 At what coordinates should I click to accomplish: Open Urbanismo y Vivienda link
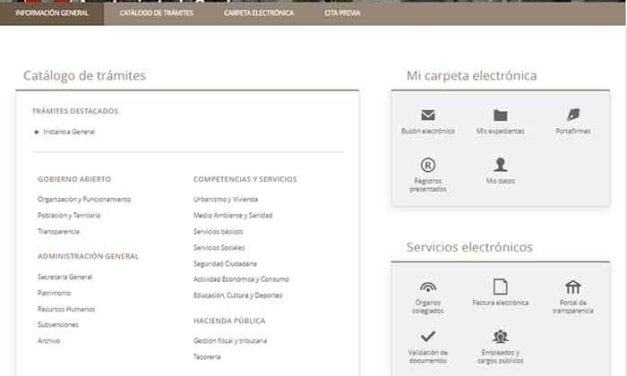[x=226, y=199]
